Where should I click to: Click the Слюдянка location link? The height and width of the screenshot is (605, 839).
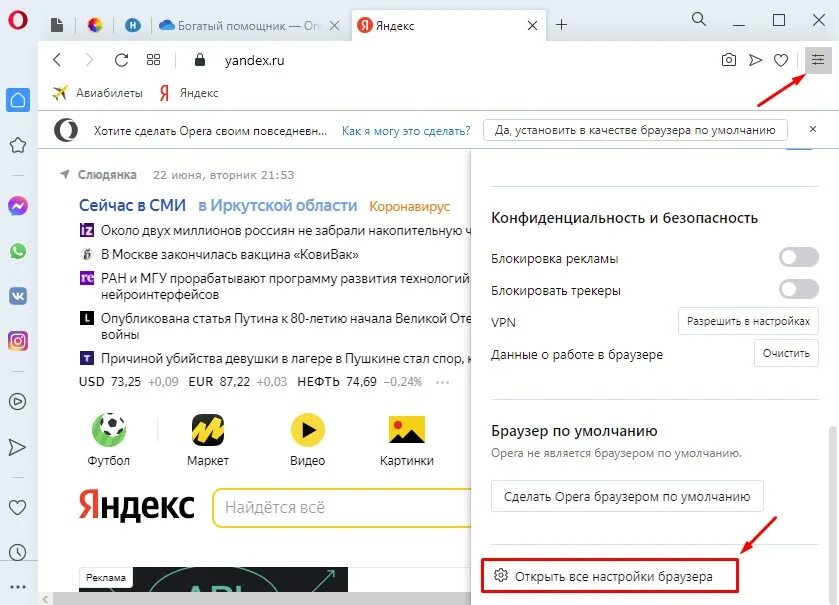pos(107,175)
